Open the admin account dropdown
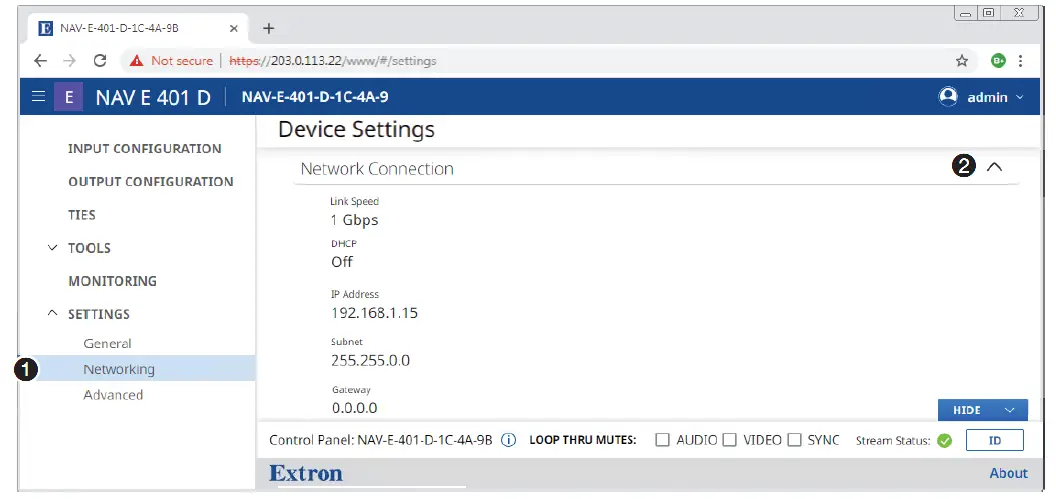 (1020, 97)
